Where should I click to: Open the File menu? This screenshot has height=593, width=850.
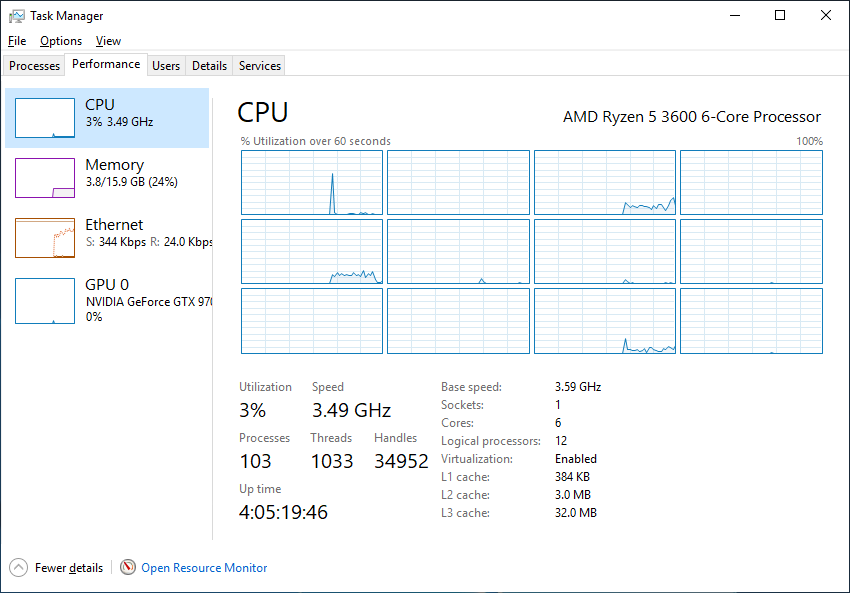click(x=17, y=41)
